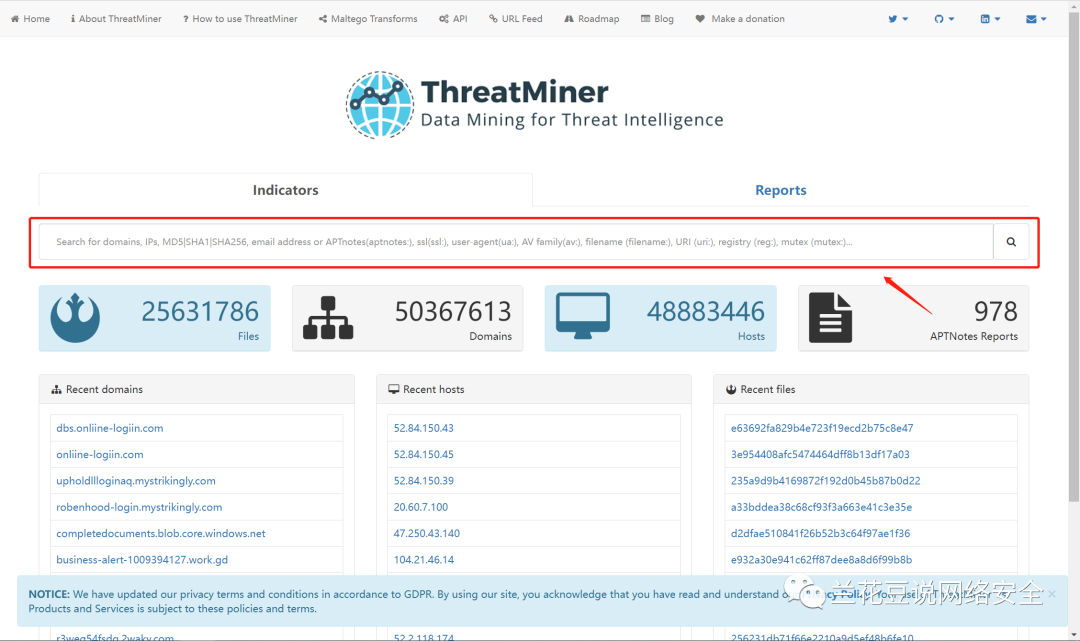
Task: Expand the Twitter dropdown
Action: point(897,19)
